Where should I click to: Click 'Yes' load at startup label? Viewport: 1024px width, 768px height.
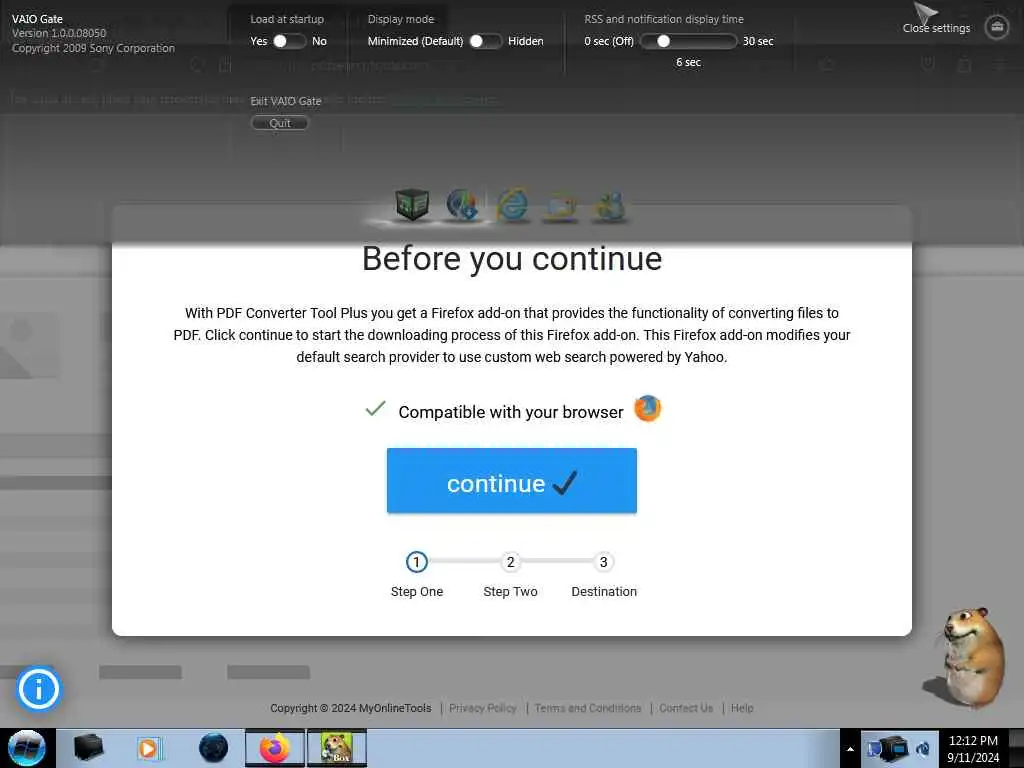(x=259, y=41)
